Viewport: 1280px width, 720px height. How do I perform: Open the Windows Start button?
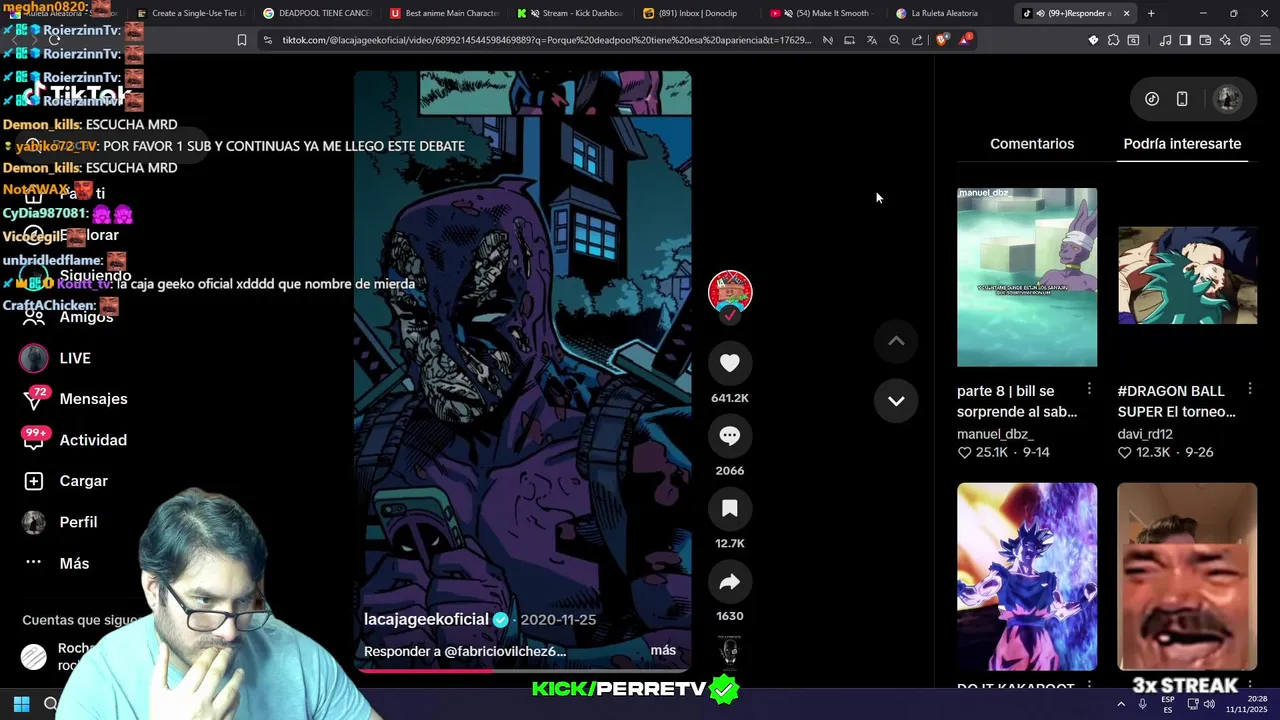pos(21,704)
